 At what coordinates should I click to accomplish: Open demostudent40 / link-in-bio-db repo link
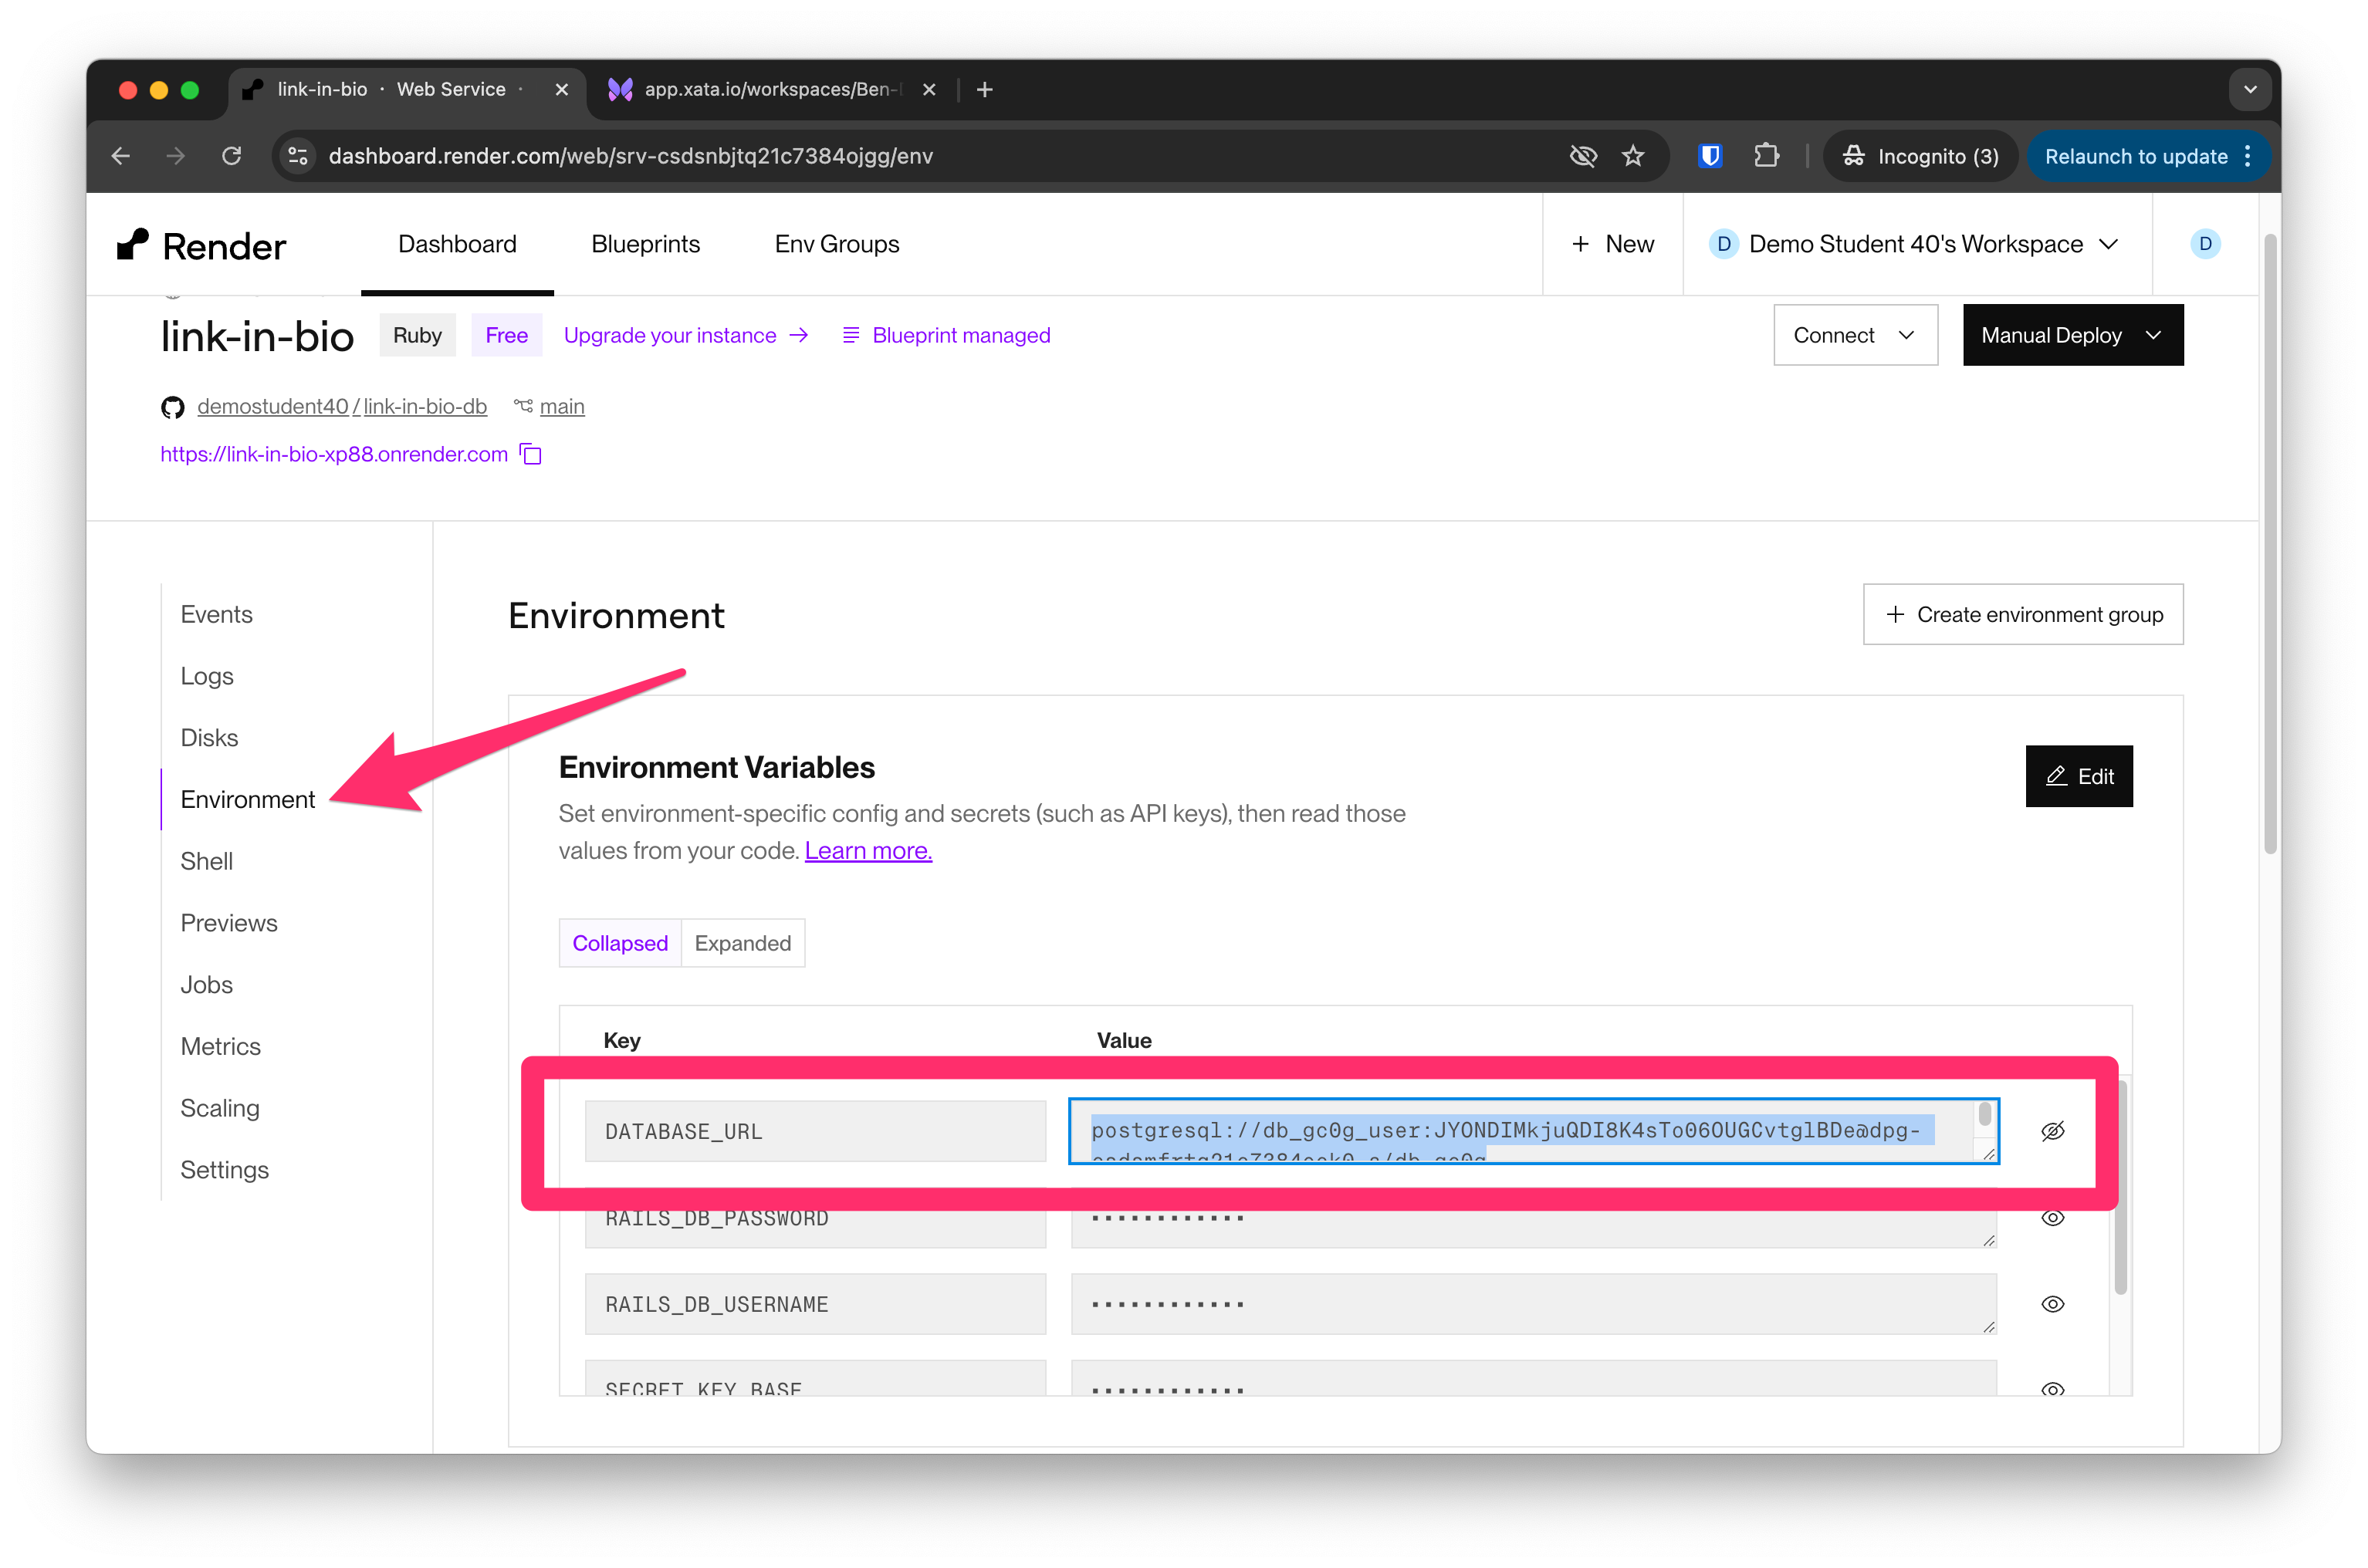click(342, 407)
